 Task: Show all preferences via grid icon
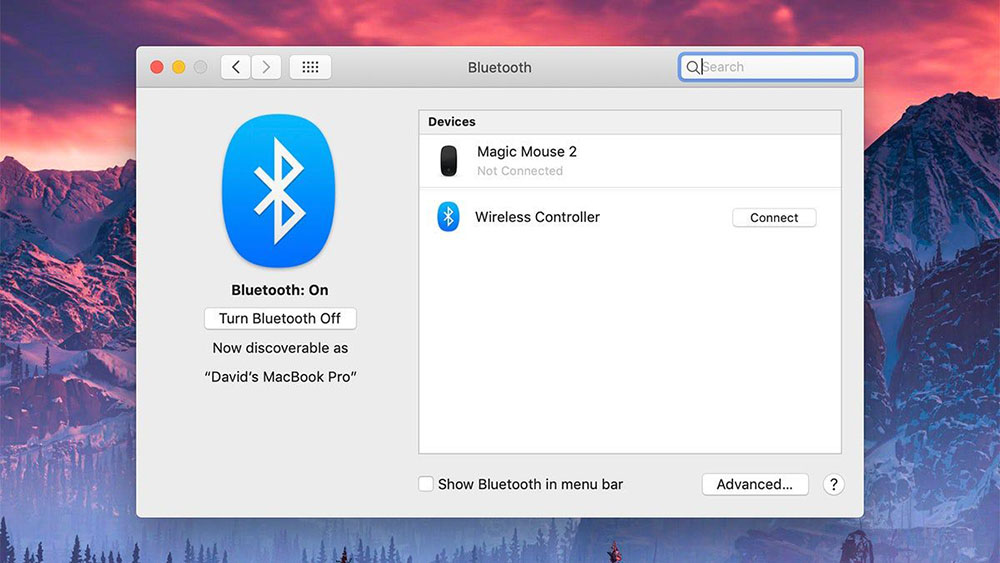310,67
